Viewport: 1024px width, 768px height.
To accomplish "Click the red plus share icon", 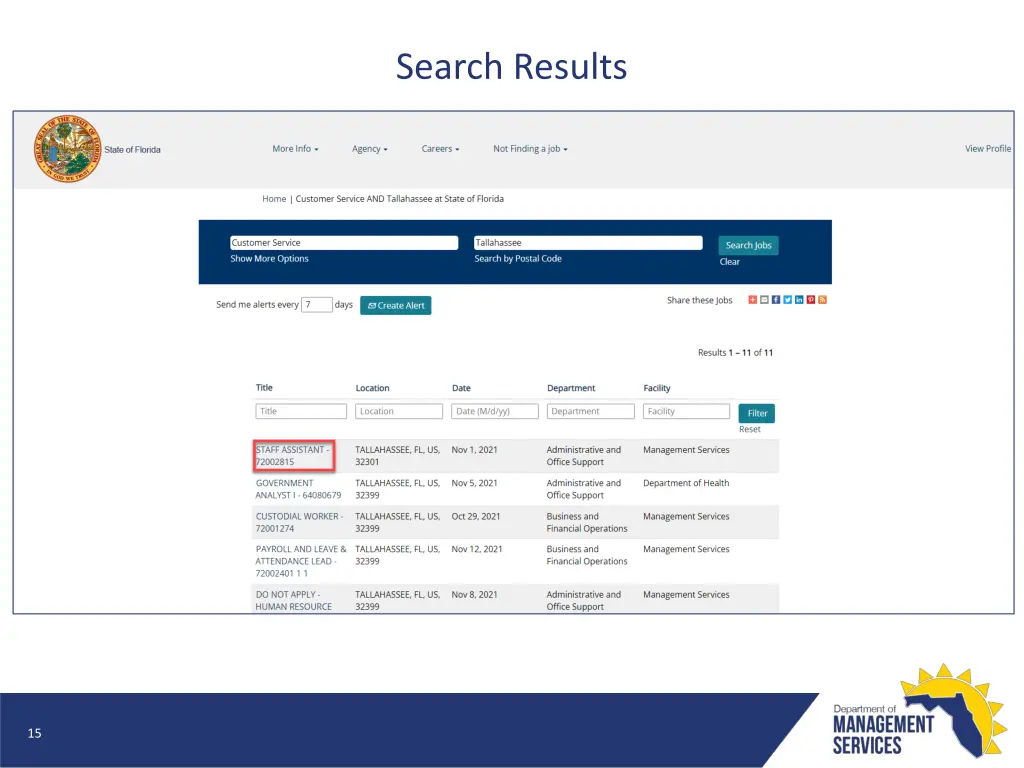I will tap(752, 300).
